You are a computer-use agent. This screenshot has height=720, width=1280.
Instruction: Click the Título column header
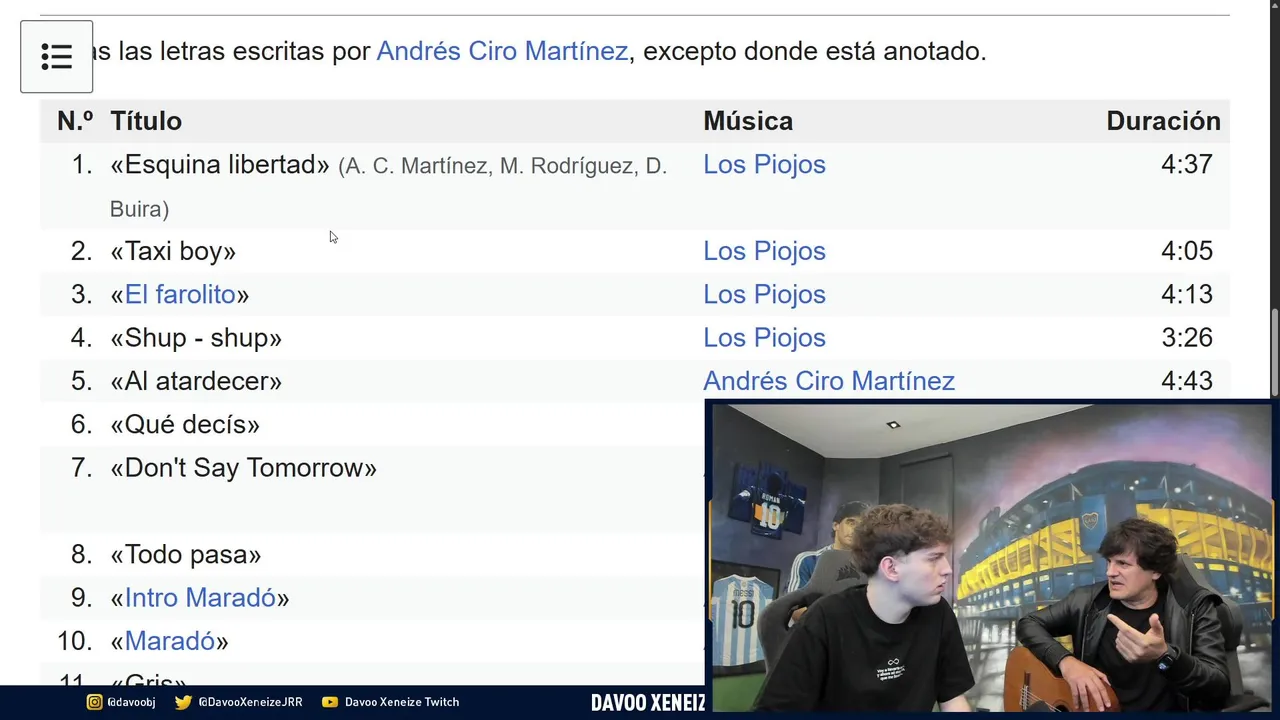click(x=146, y=121)
